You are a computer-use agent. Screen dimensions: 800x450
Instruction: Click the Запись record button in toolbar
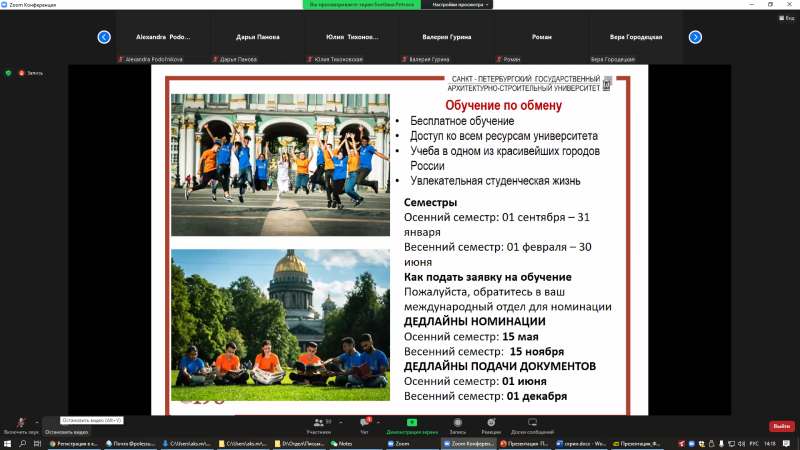coord(458,426)
